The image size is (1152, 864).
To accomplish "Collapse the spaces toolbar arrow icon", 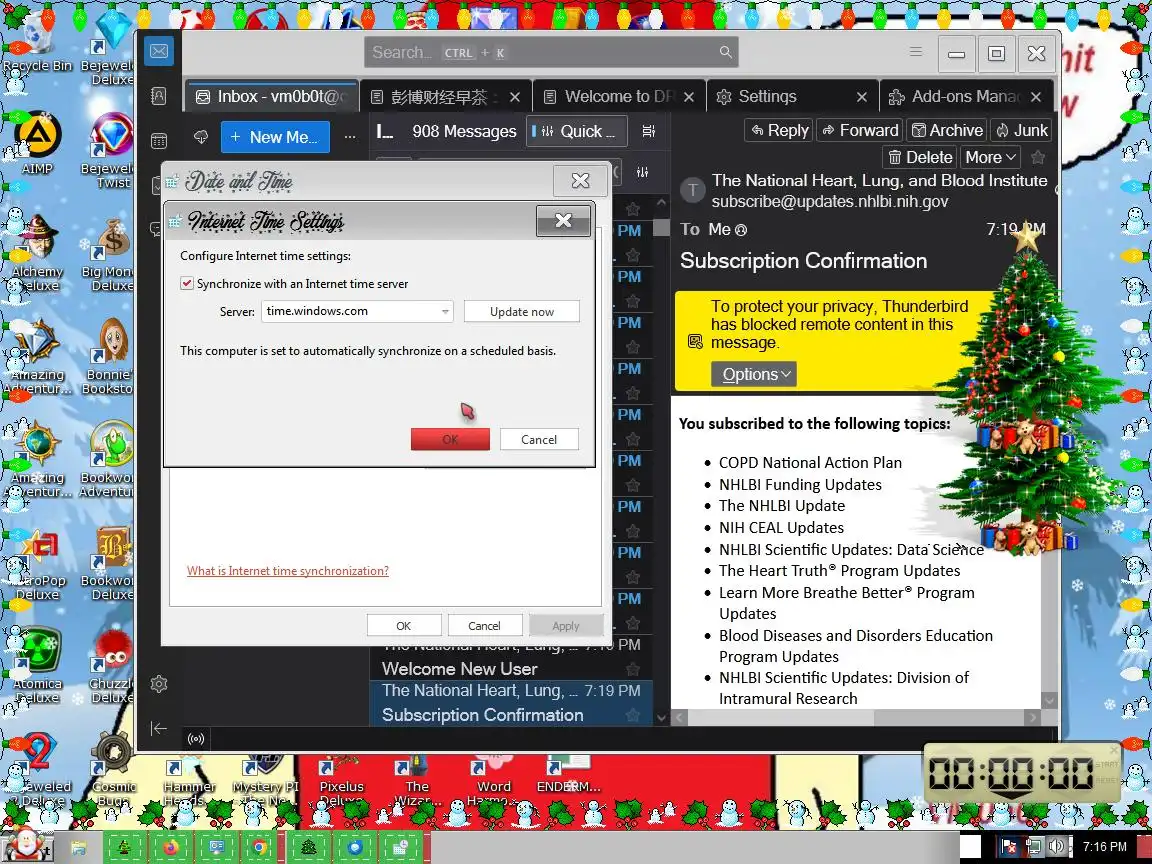I will tap(159, 728).
